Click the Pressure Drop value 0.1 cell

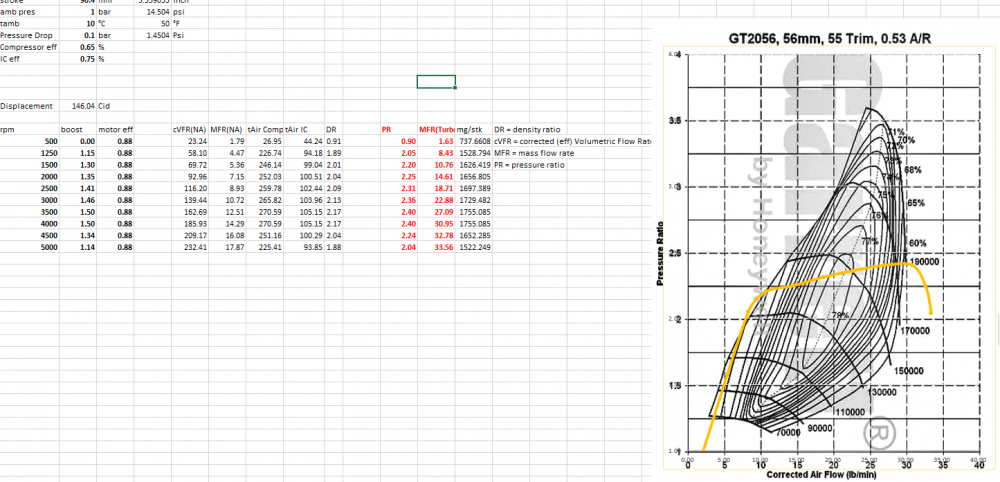[78, 36]
